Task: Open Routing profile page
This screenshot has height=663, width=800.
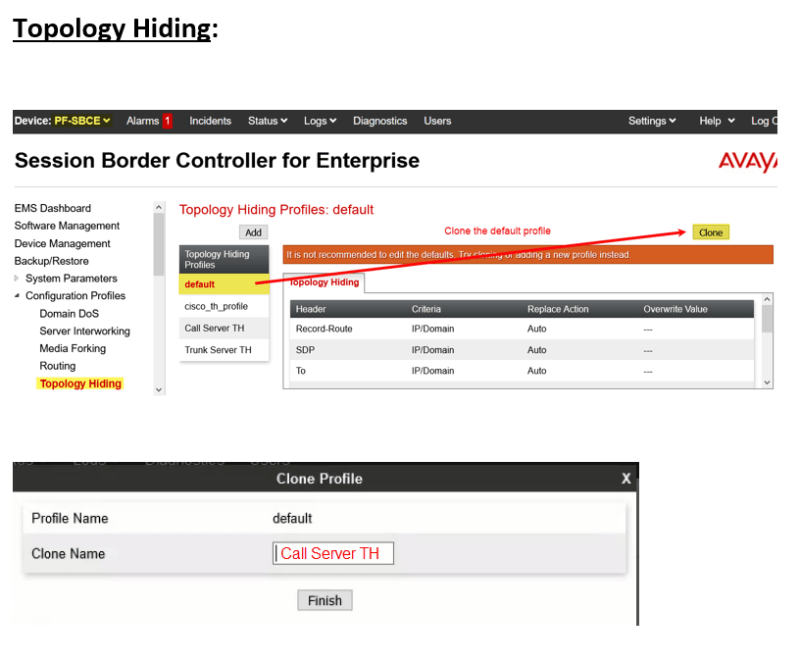Action: [58, 366]
